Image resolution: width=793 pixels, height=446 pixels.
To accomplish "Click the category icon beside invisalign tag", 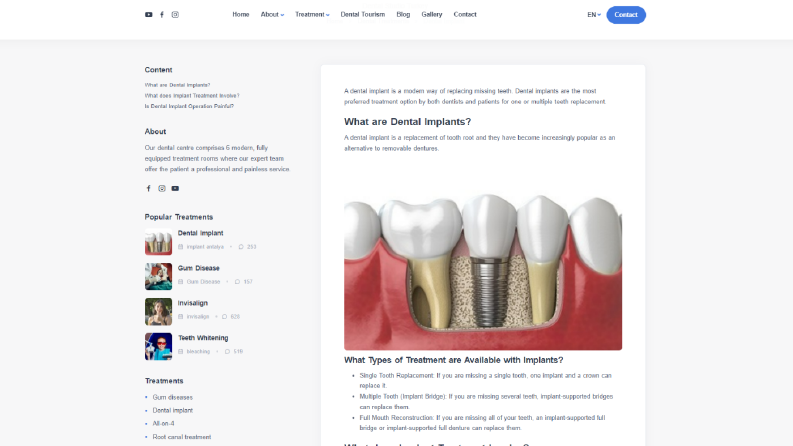I will [181, 317].
